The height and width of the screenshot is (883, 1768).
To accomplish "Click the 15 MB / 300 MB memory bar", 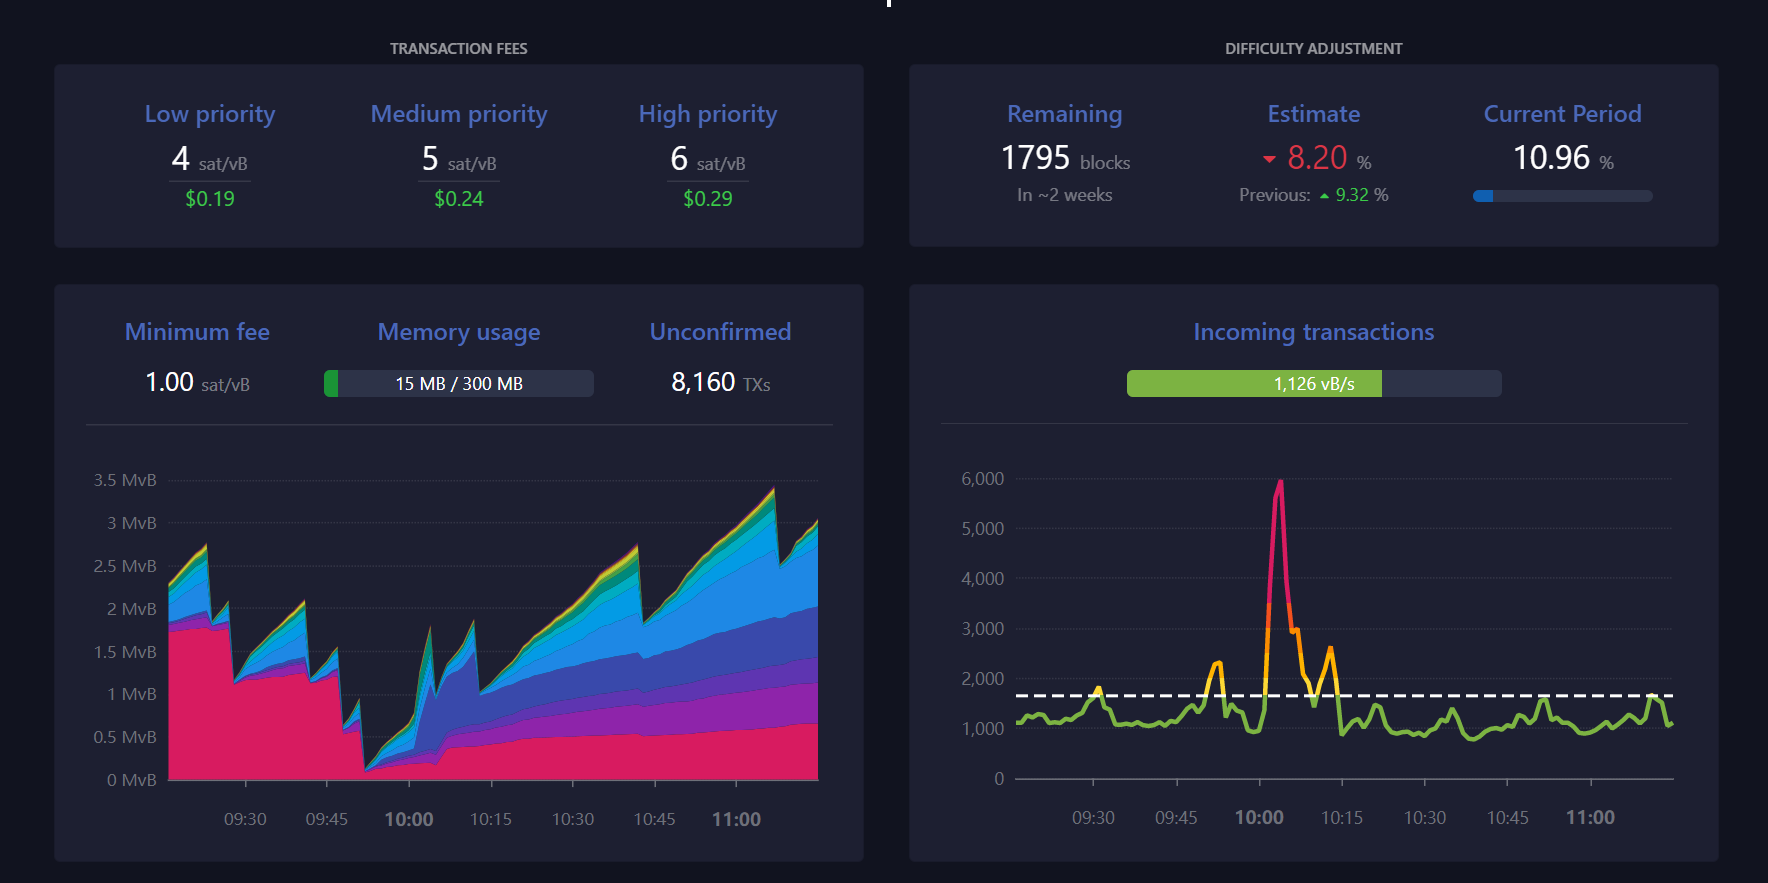I will [x=459, y=384].
